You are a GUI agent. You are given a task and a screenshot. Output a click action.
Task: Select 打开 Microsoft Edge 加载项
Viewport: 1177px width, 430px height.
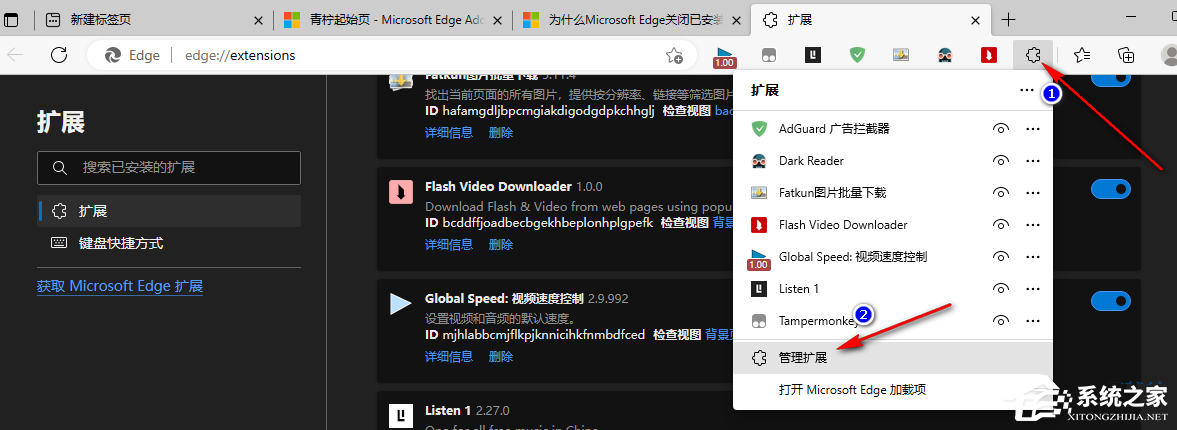(x=893, y=390)
